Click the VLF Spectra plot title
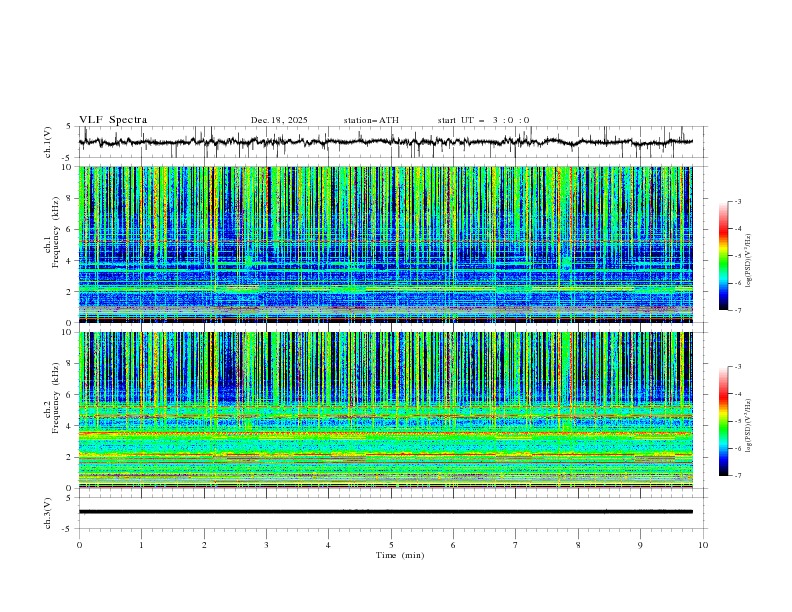 point(113,120)
